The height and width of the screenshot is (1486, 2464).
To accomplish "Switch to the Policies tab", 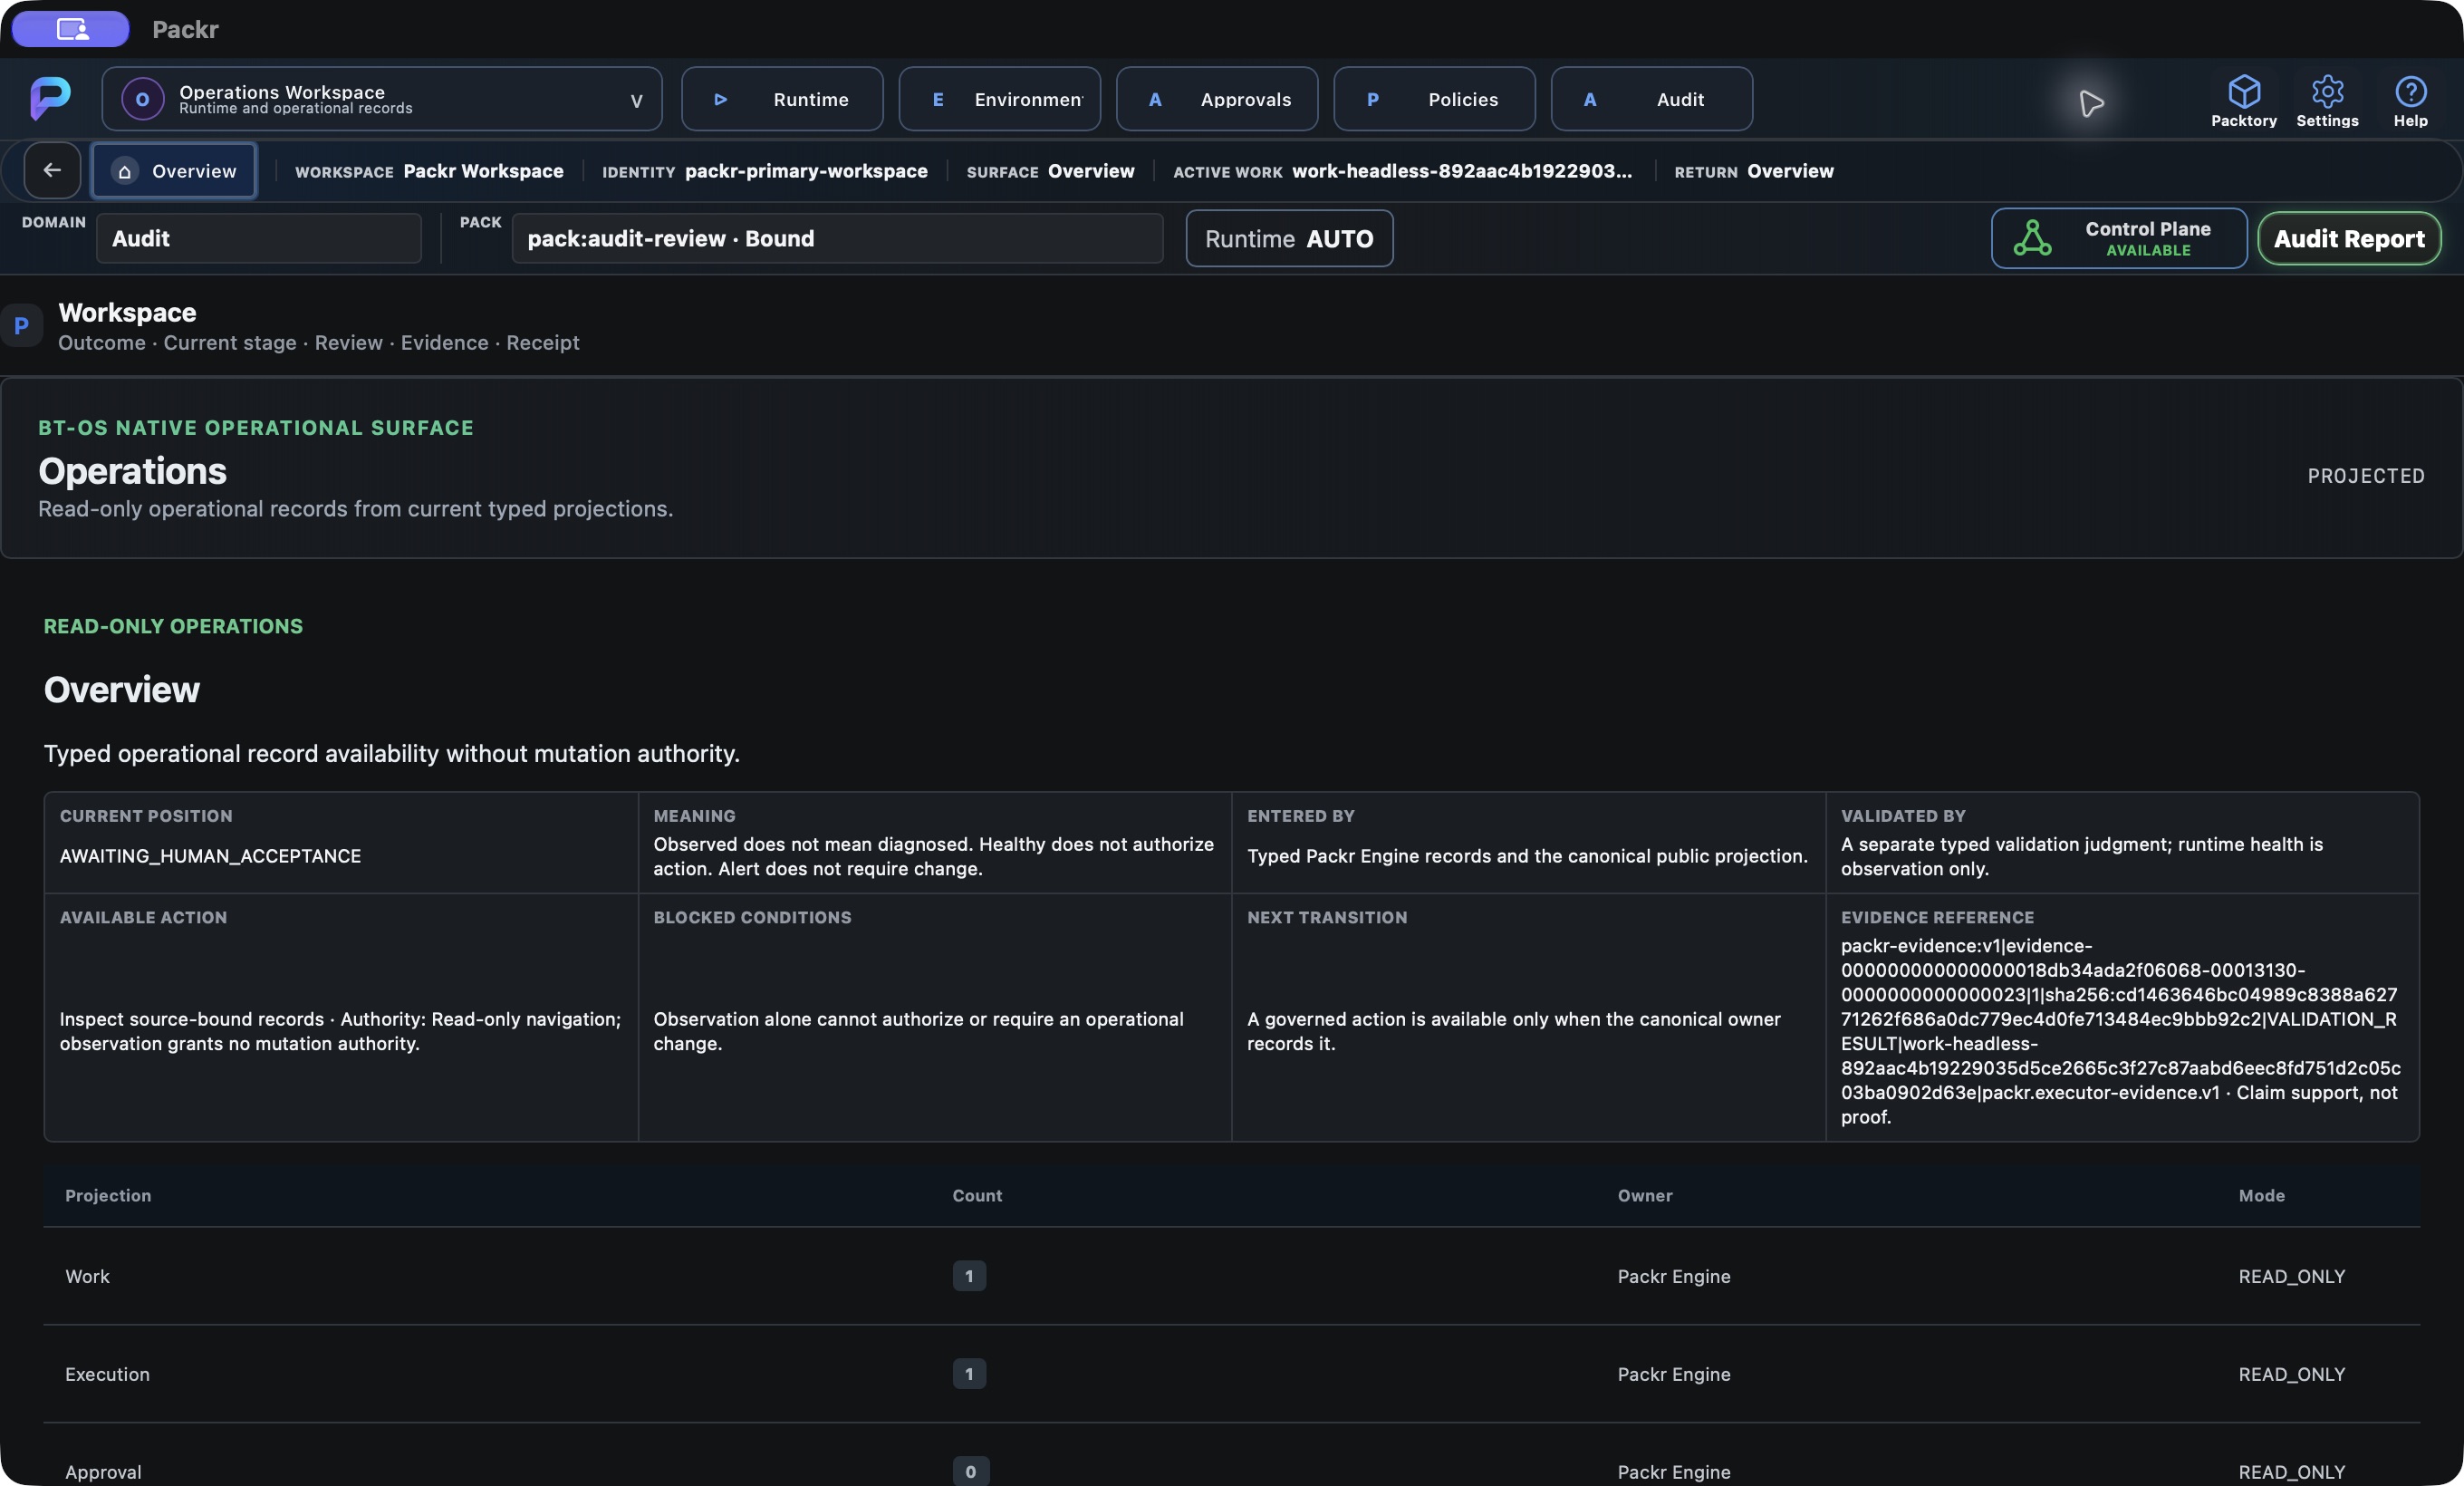I will click(x=1434, y=99).
